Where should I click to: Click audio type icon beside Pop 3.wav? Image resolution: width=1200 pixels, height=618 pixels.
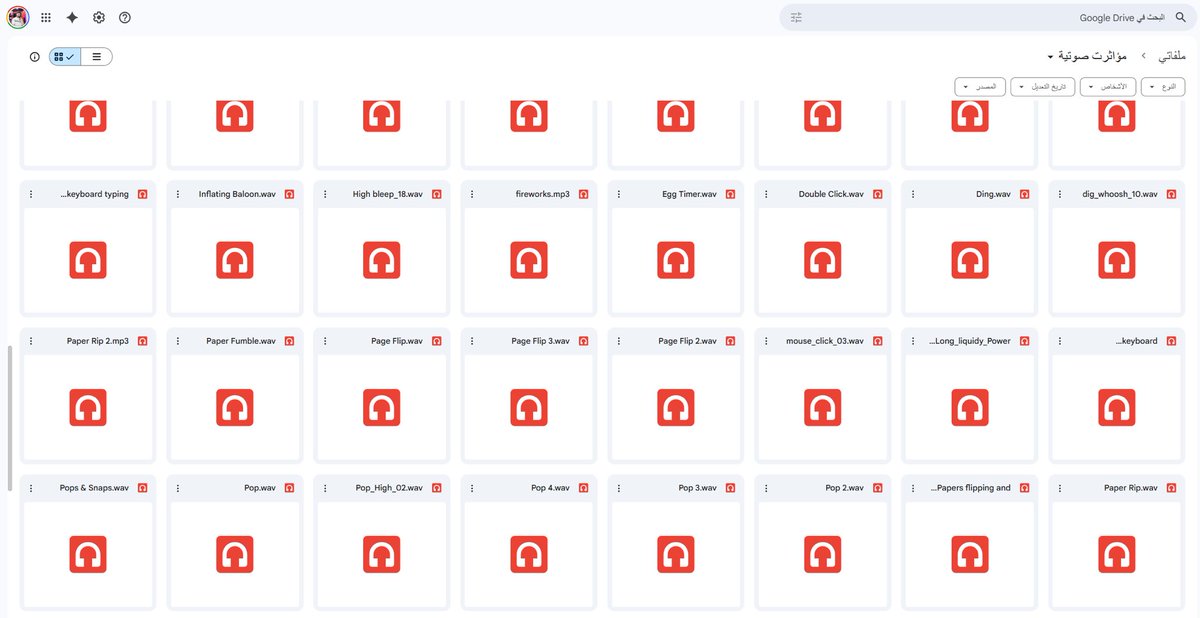tap(730, 488)
